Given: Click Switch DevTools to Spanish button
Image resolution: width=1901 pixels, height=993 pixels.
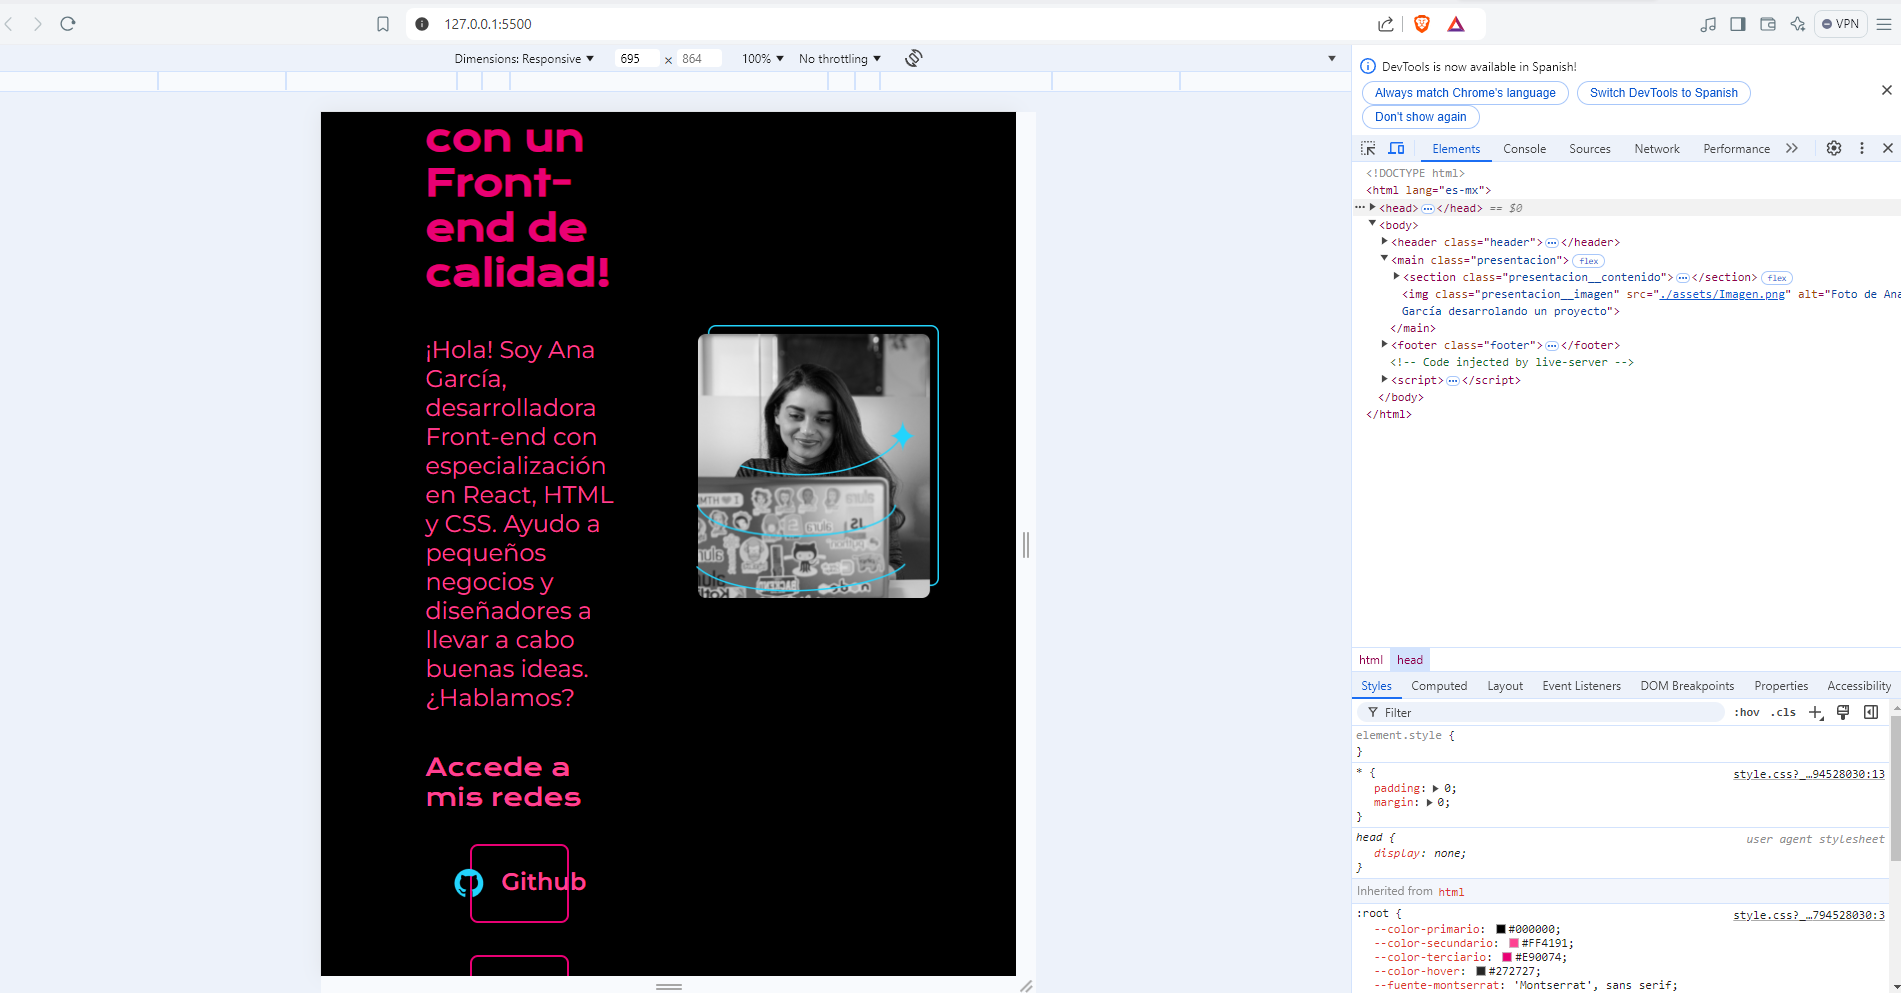Looking at the screenshot, I should (x=1664, y=93).
